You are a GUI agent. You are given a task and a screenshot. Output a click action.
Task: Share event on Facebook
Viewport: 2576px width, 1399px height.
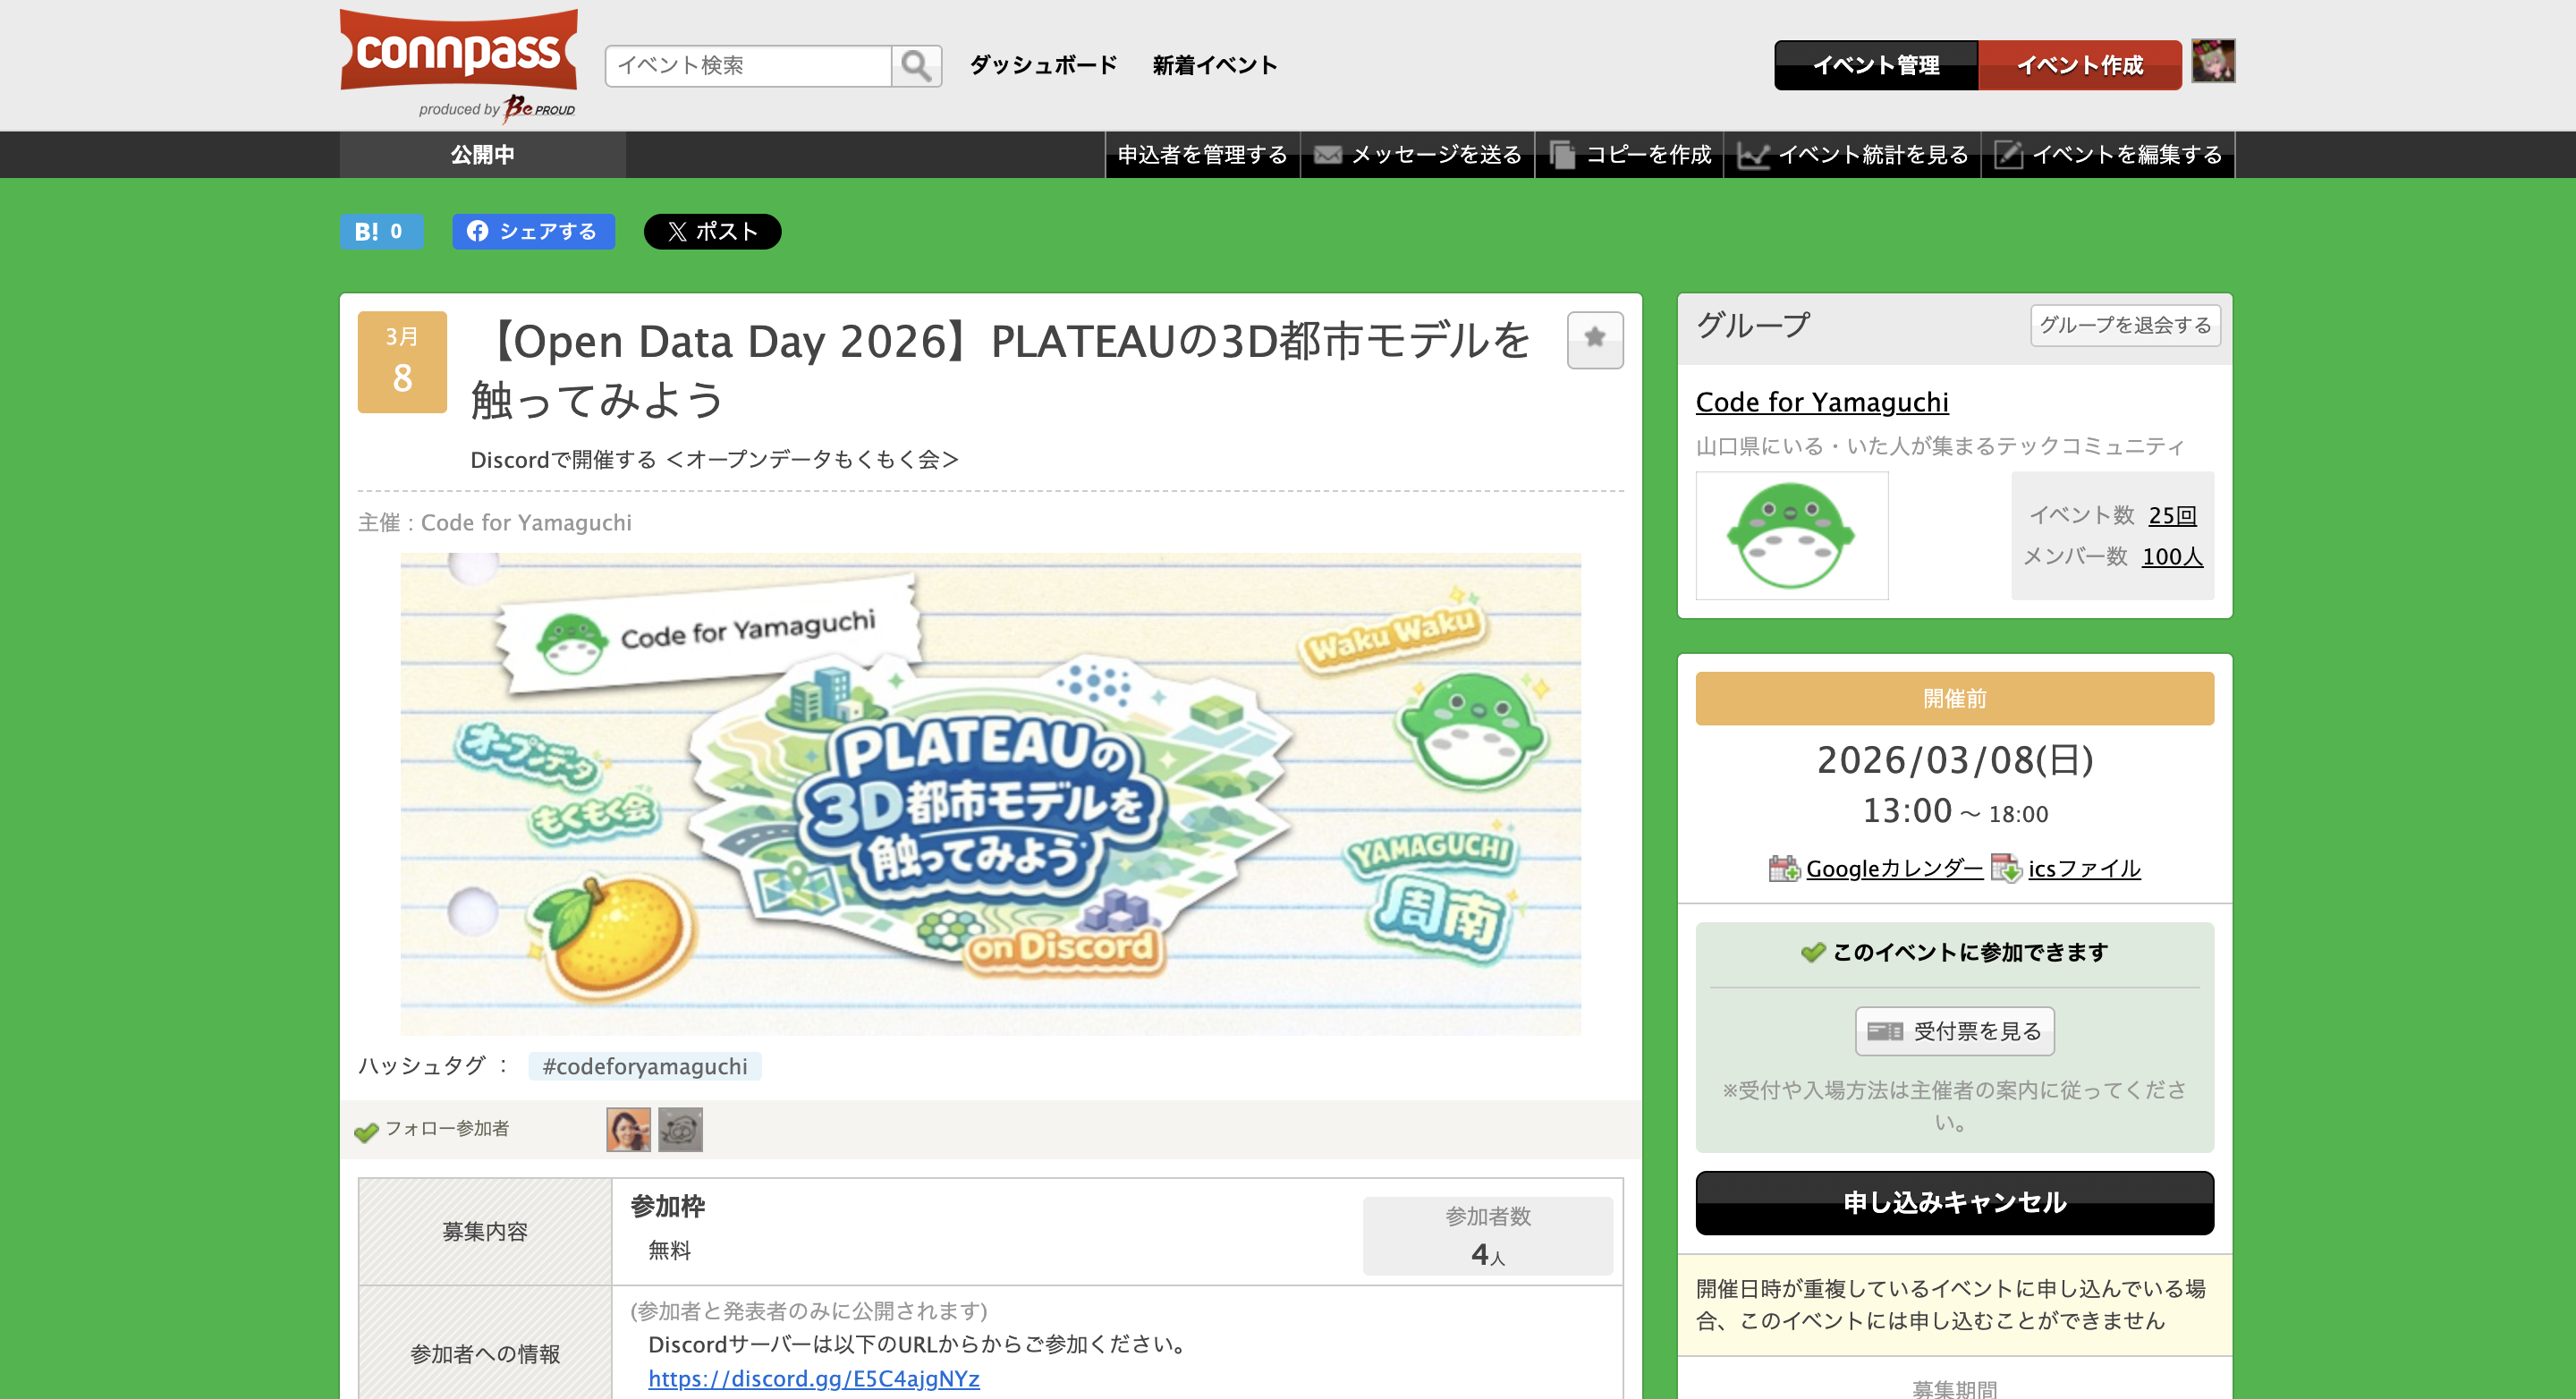click(533, 232)
